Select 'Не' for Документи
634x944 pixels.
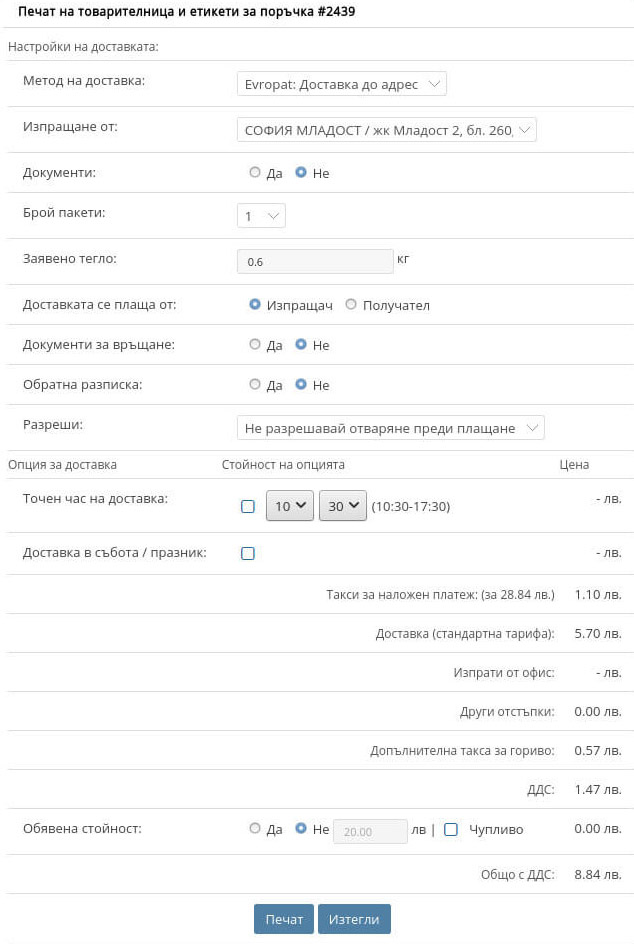point(301,173)
